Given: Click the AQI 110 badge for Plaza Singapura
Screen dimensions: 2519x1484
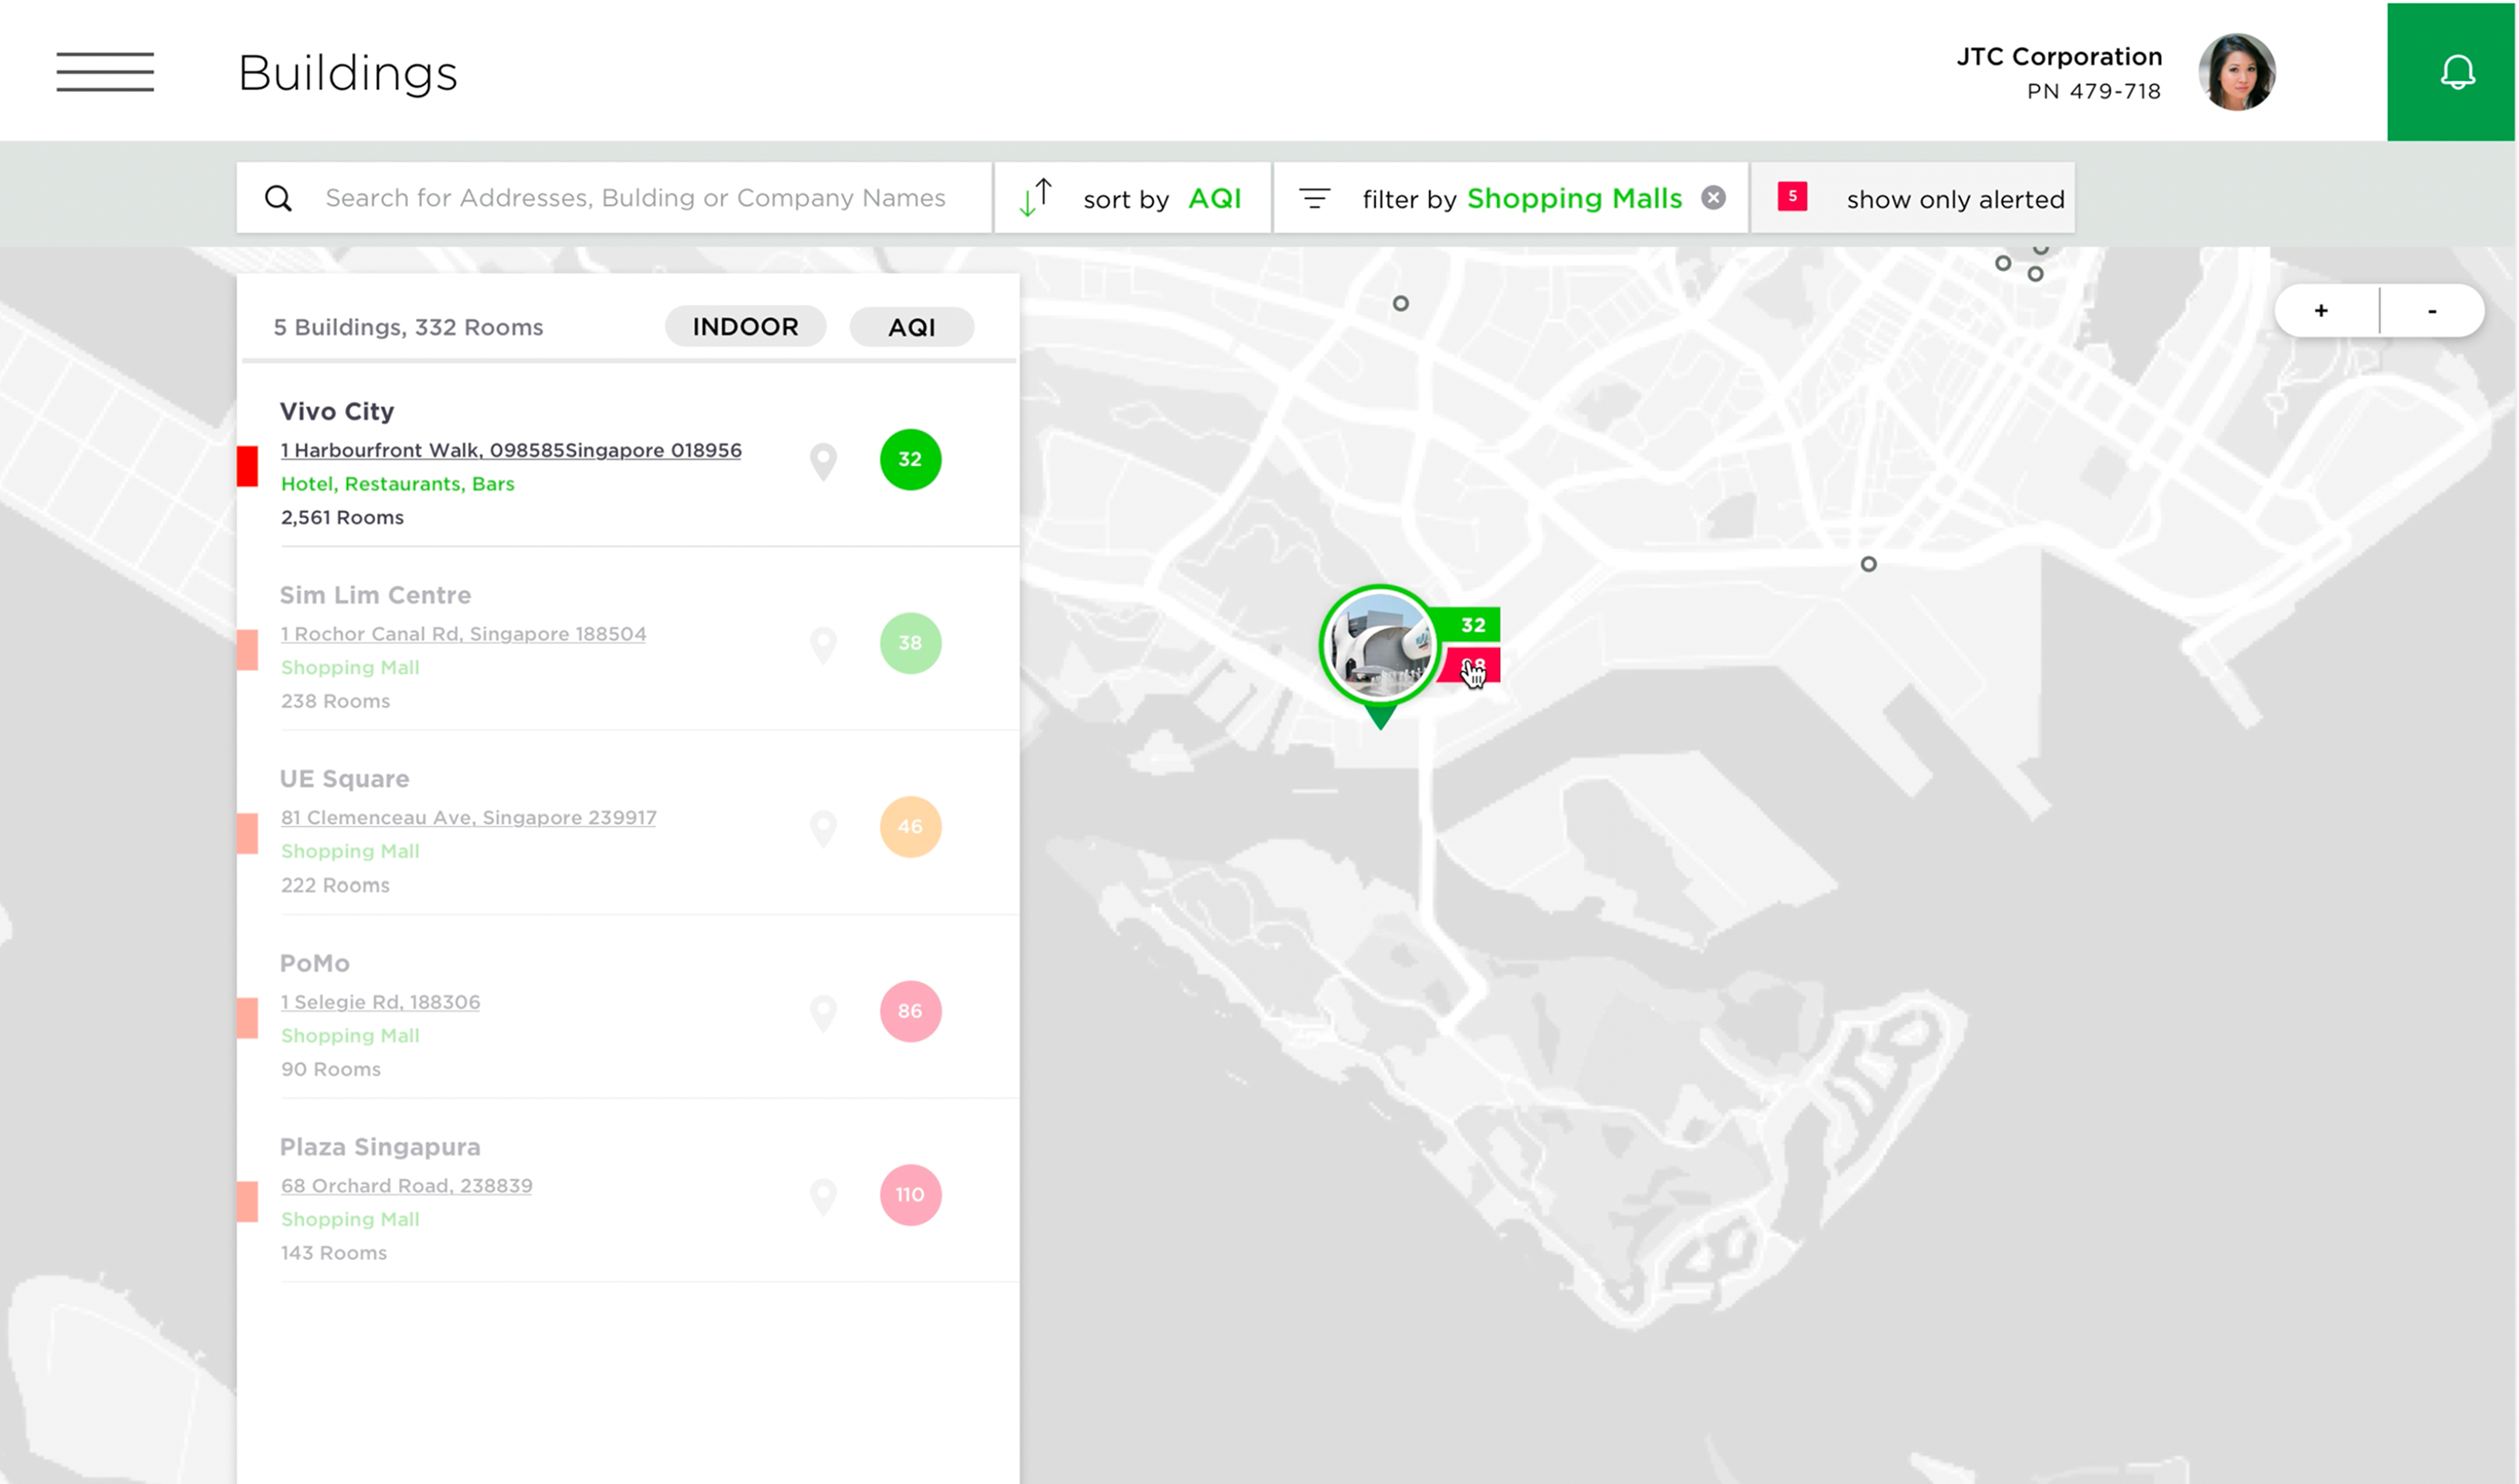Looking at the screenshot, I should pyautogui.click(x=908, y=1194).
